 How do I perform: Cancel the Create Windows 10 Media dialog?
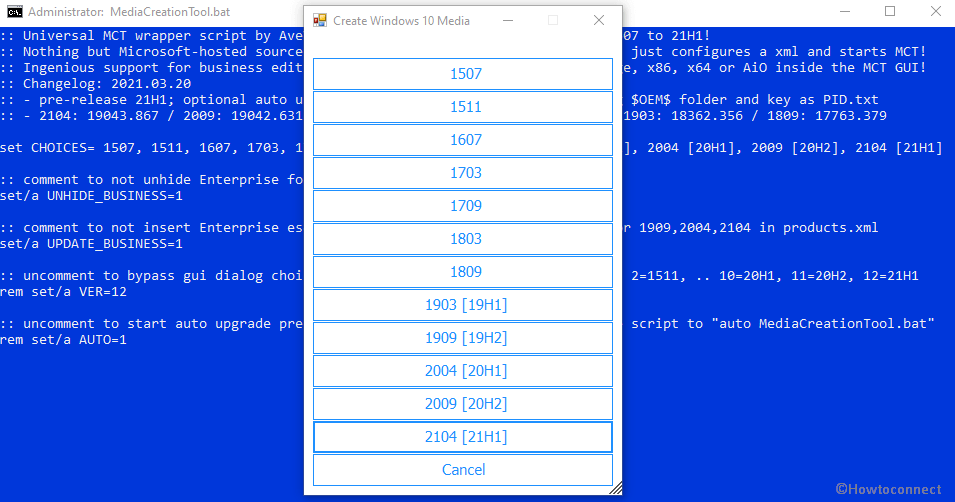pos(463,470)
